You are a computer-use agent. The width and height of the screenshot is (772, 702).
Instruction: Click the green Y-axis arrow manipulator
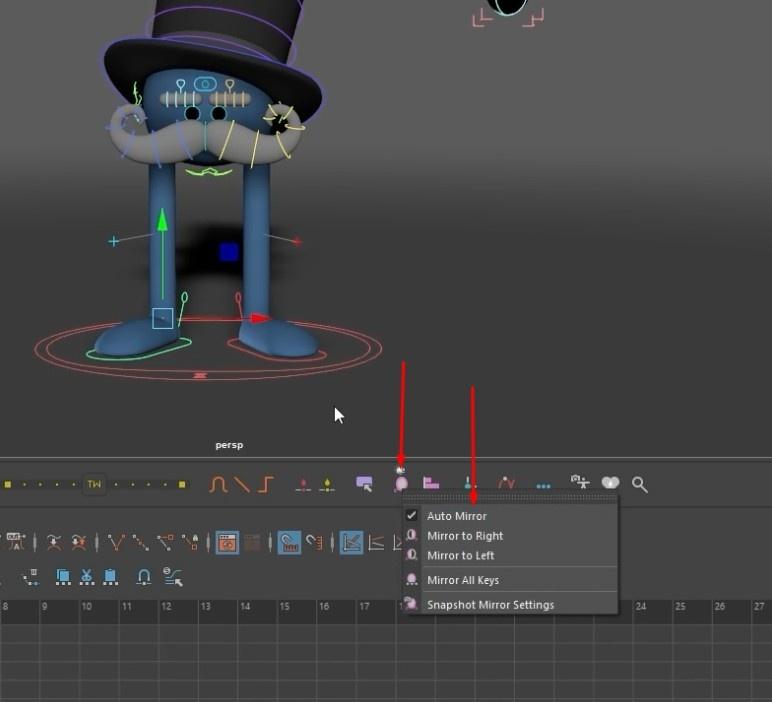[x=162, y=221]
